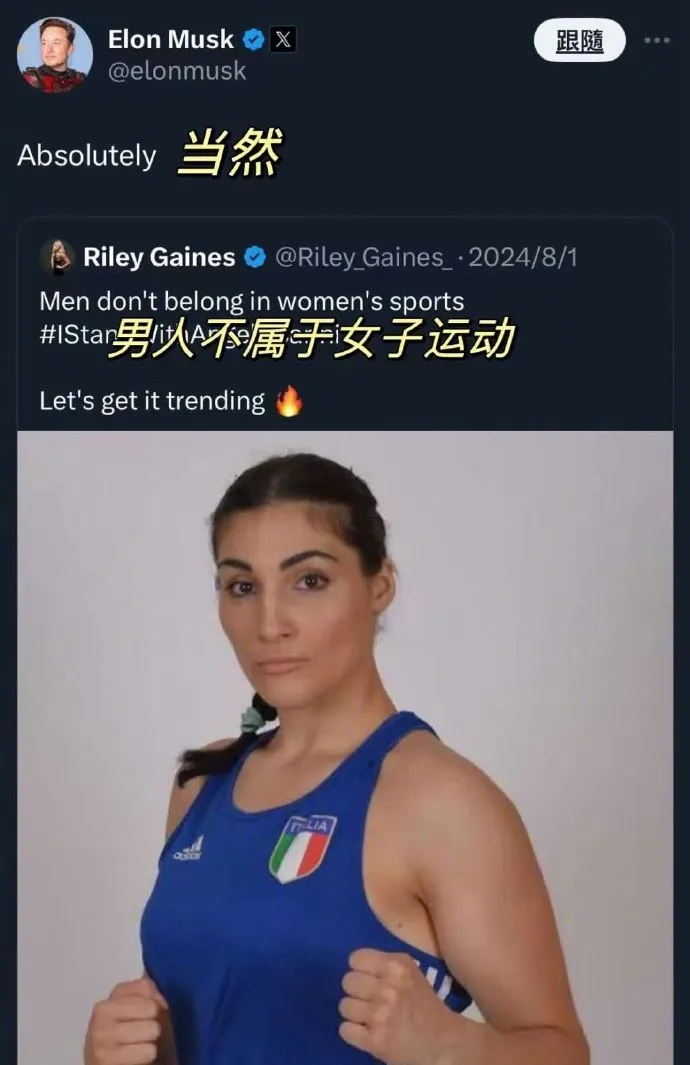Open the quoted tweet's boxer photo
The image size is (690, 1065).
345,748
